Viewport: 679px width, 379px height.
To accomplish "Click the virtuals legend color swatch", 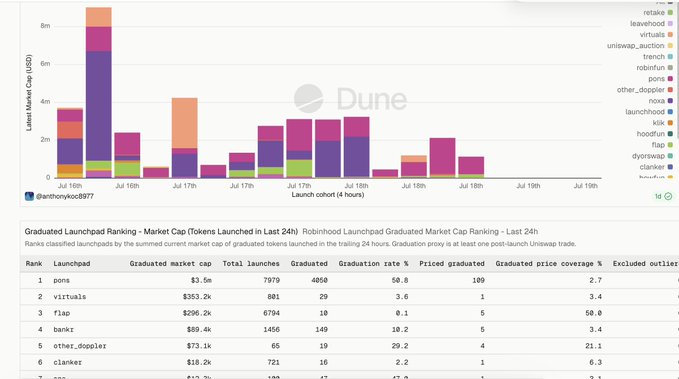I will pyautogui.click(x=670, y=35).
